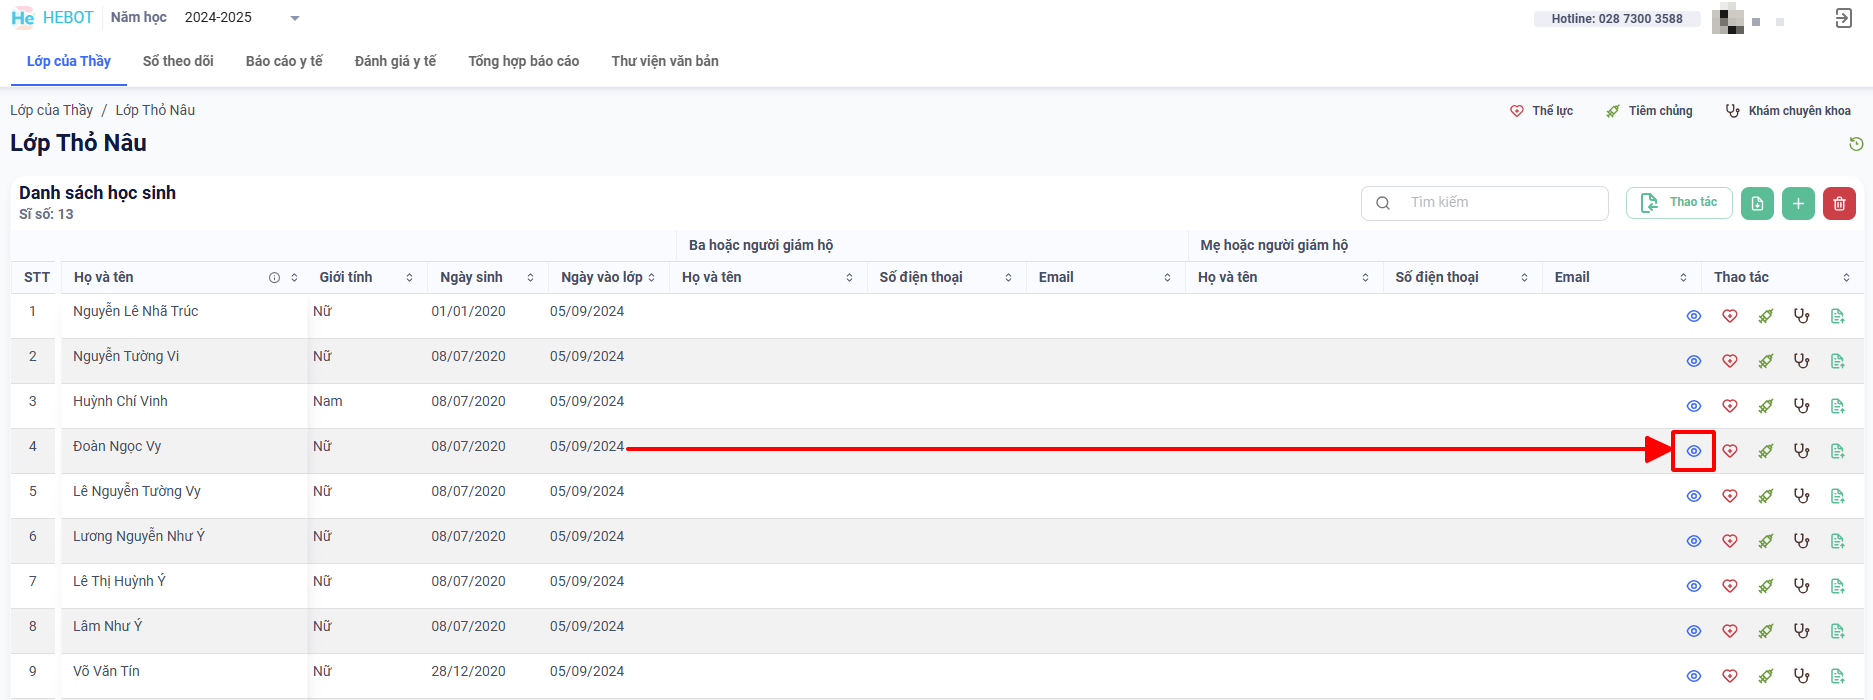View details eye icon for Đoàn Ngọc Vy
The image size is (1873, 700).
pos(1694,451)
